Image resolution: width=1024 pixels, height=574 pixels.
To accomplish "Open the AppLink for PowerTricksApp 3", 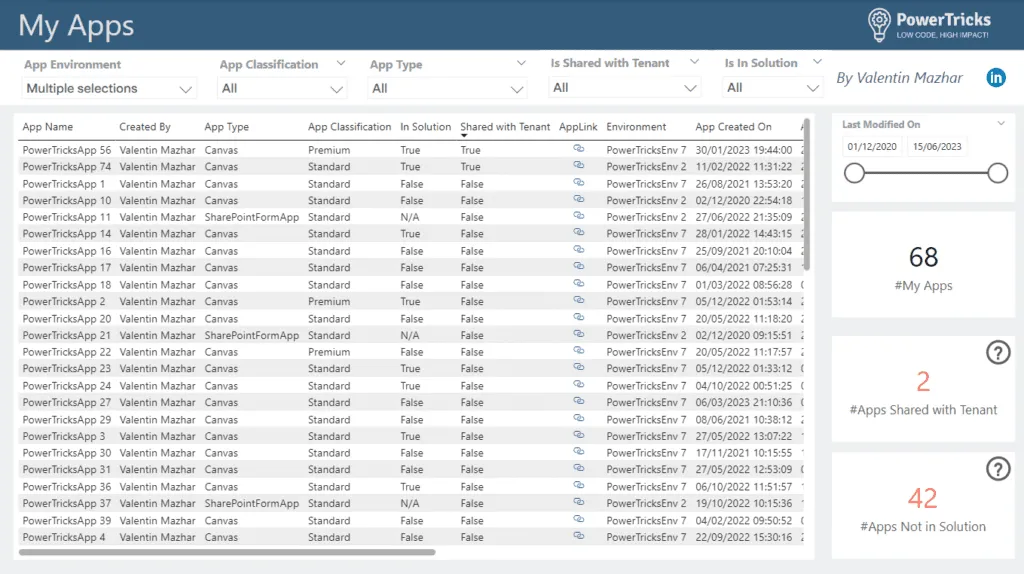I will pos(579,436).
